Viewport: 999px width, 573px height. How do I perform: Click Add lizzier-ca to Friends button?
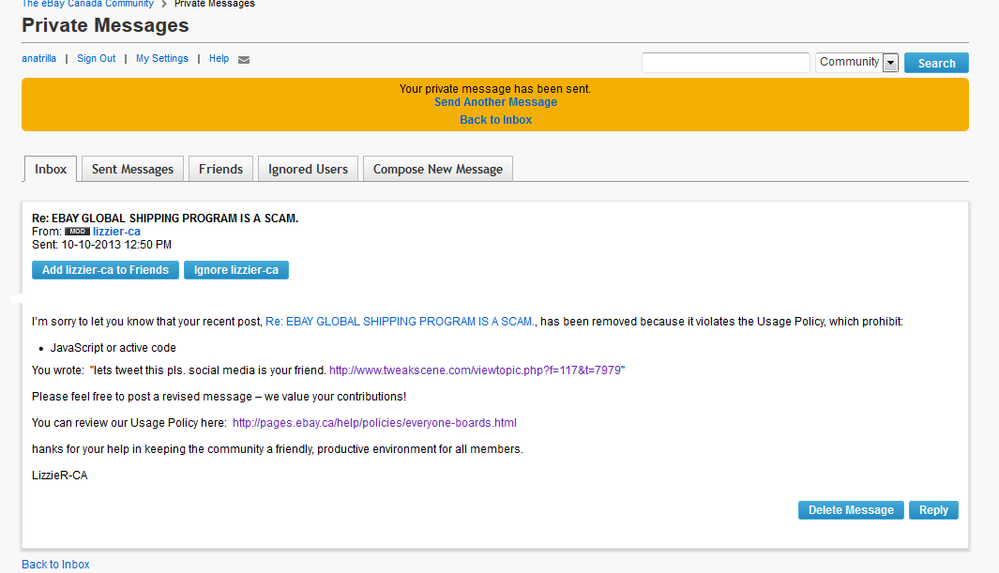tap(105, 270)
